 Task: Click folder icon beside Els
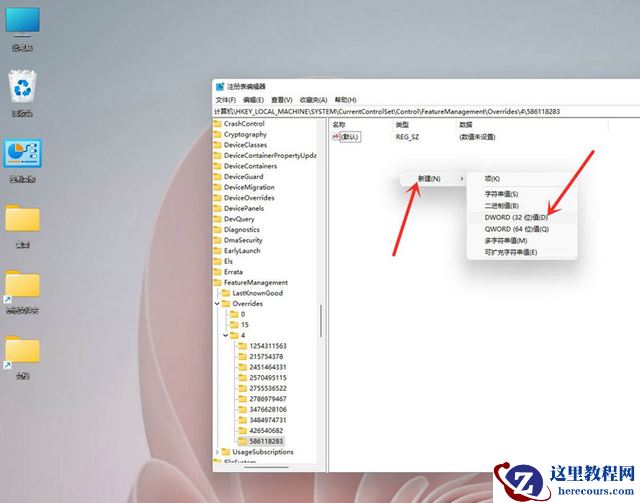click(218, 261)
